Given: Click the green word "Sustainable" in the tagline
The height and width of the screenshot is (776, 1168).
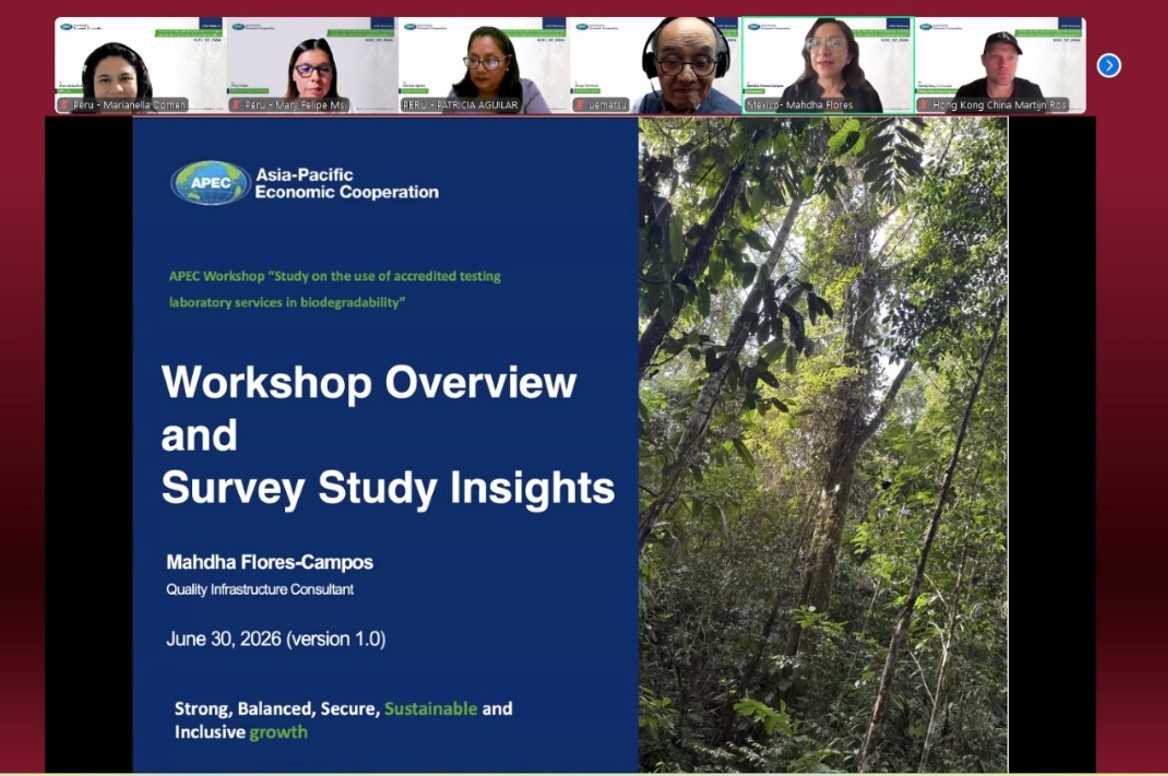Looking at the screenshot, I should (x=431, y=708).
